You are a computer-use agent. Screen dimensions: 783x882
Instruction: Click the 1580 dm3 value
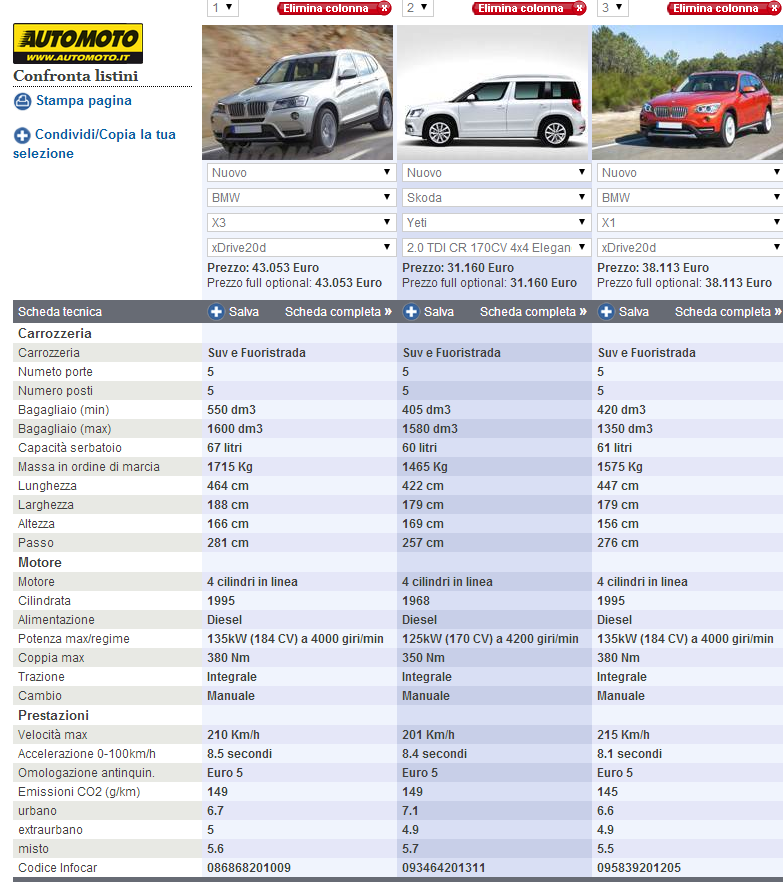[x=430, y=429]
